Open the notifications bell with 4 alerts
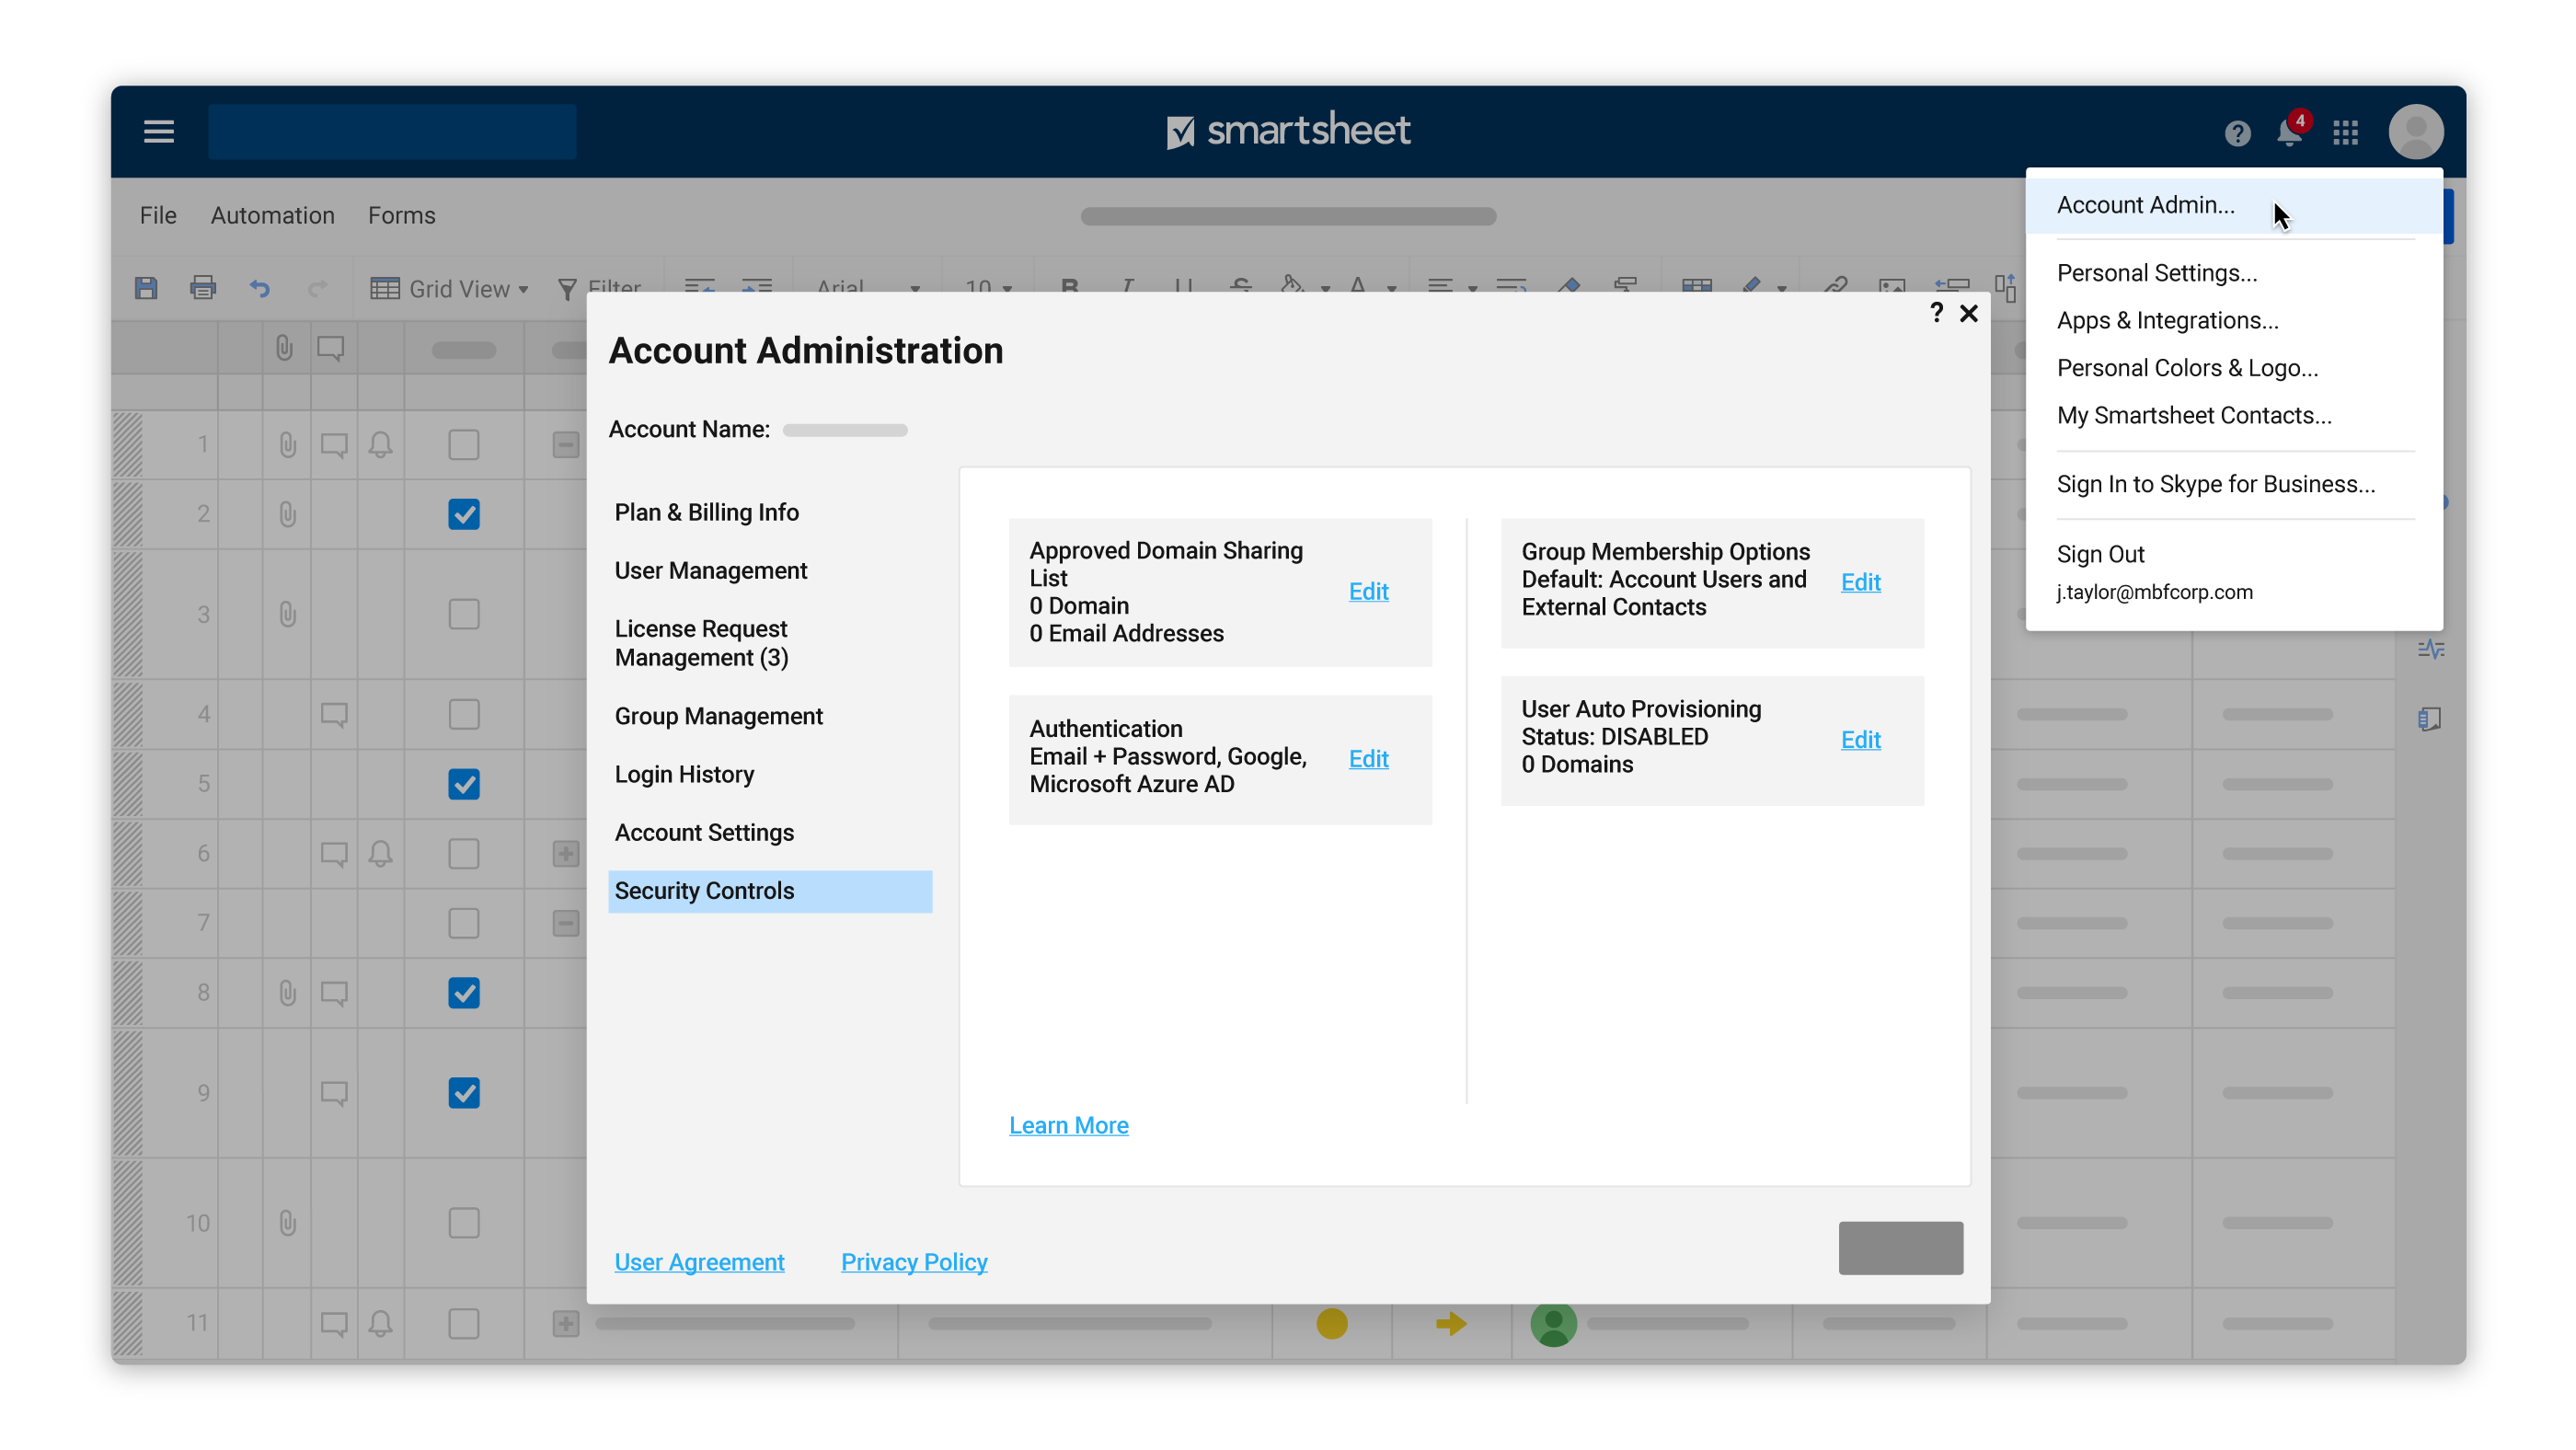 coord(2289,131)
